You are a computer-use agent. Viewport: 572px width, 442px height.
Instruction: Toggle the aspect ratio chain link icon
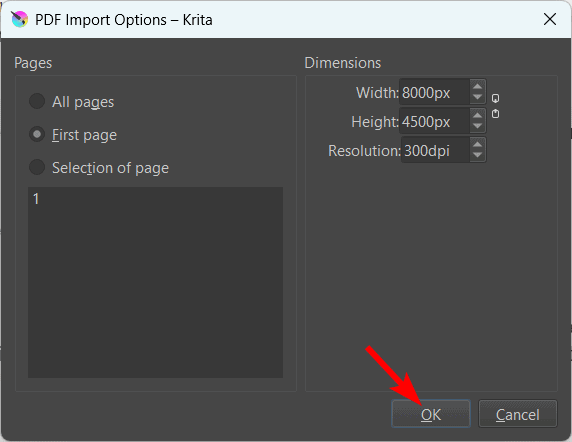click(495, 106)
